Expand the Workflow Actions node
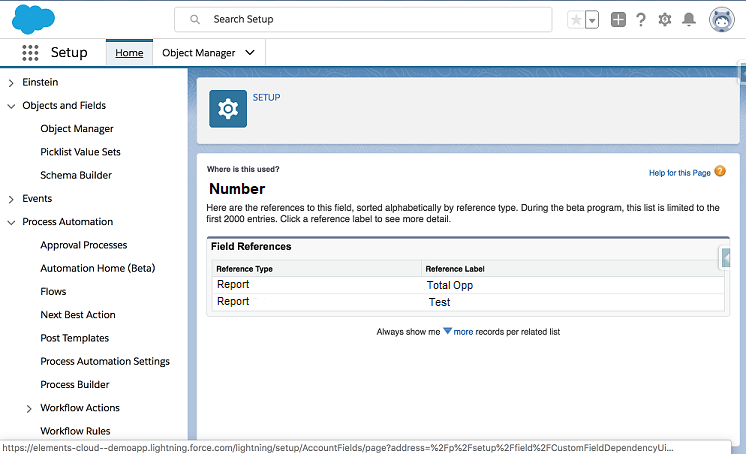746x454 pixels. click(x=29, y=408)
